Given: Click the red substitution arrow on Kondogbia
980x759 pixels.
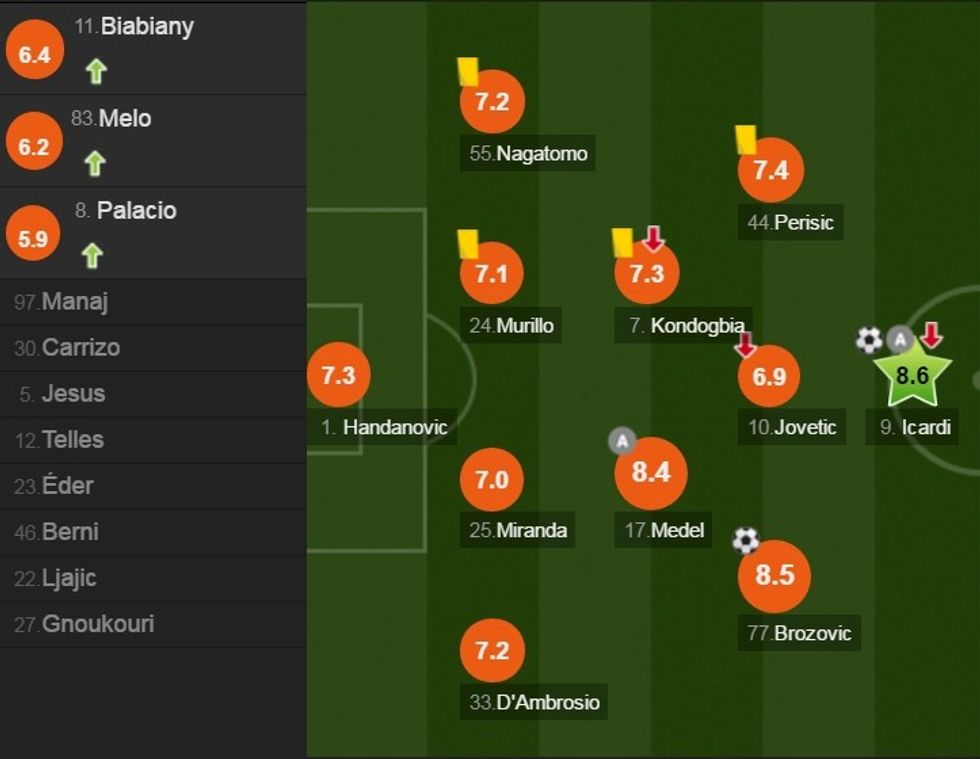Looking at the screenshot, I should tap(653, 238).
